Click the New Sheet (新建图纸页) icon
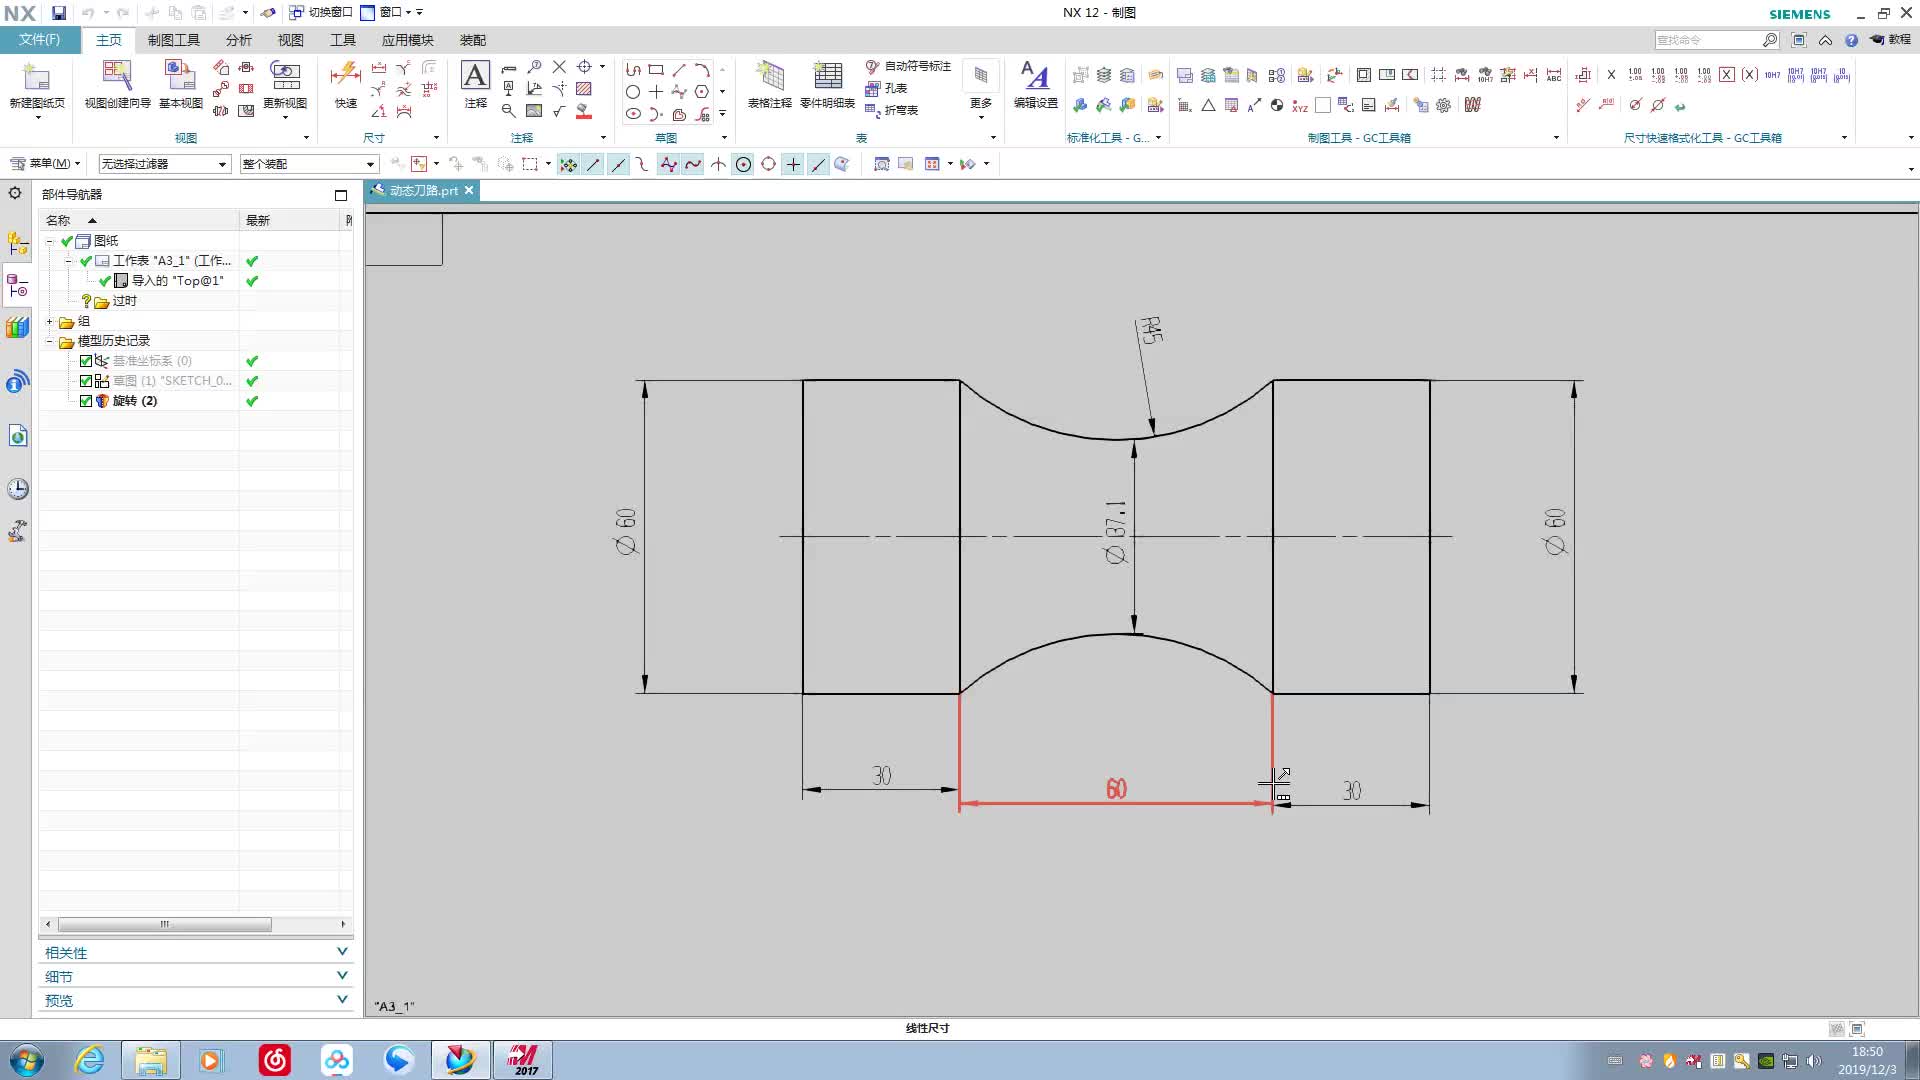The image size is (1920, 1080). [36, 79]
